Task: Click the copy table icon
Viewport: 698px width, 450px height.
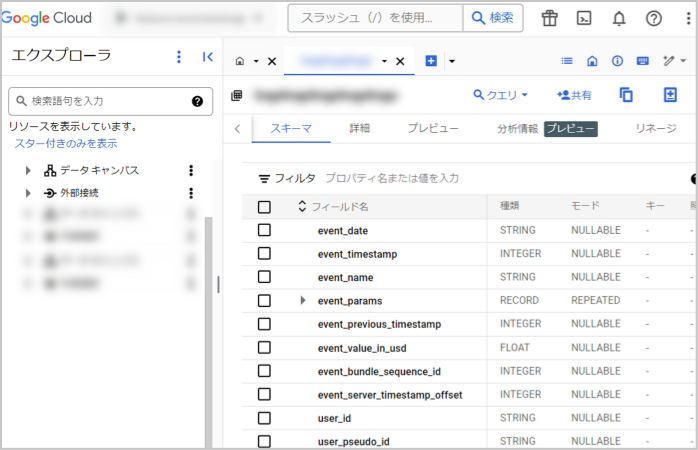Action: pos(626,95)
